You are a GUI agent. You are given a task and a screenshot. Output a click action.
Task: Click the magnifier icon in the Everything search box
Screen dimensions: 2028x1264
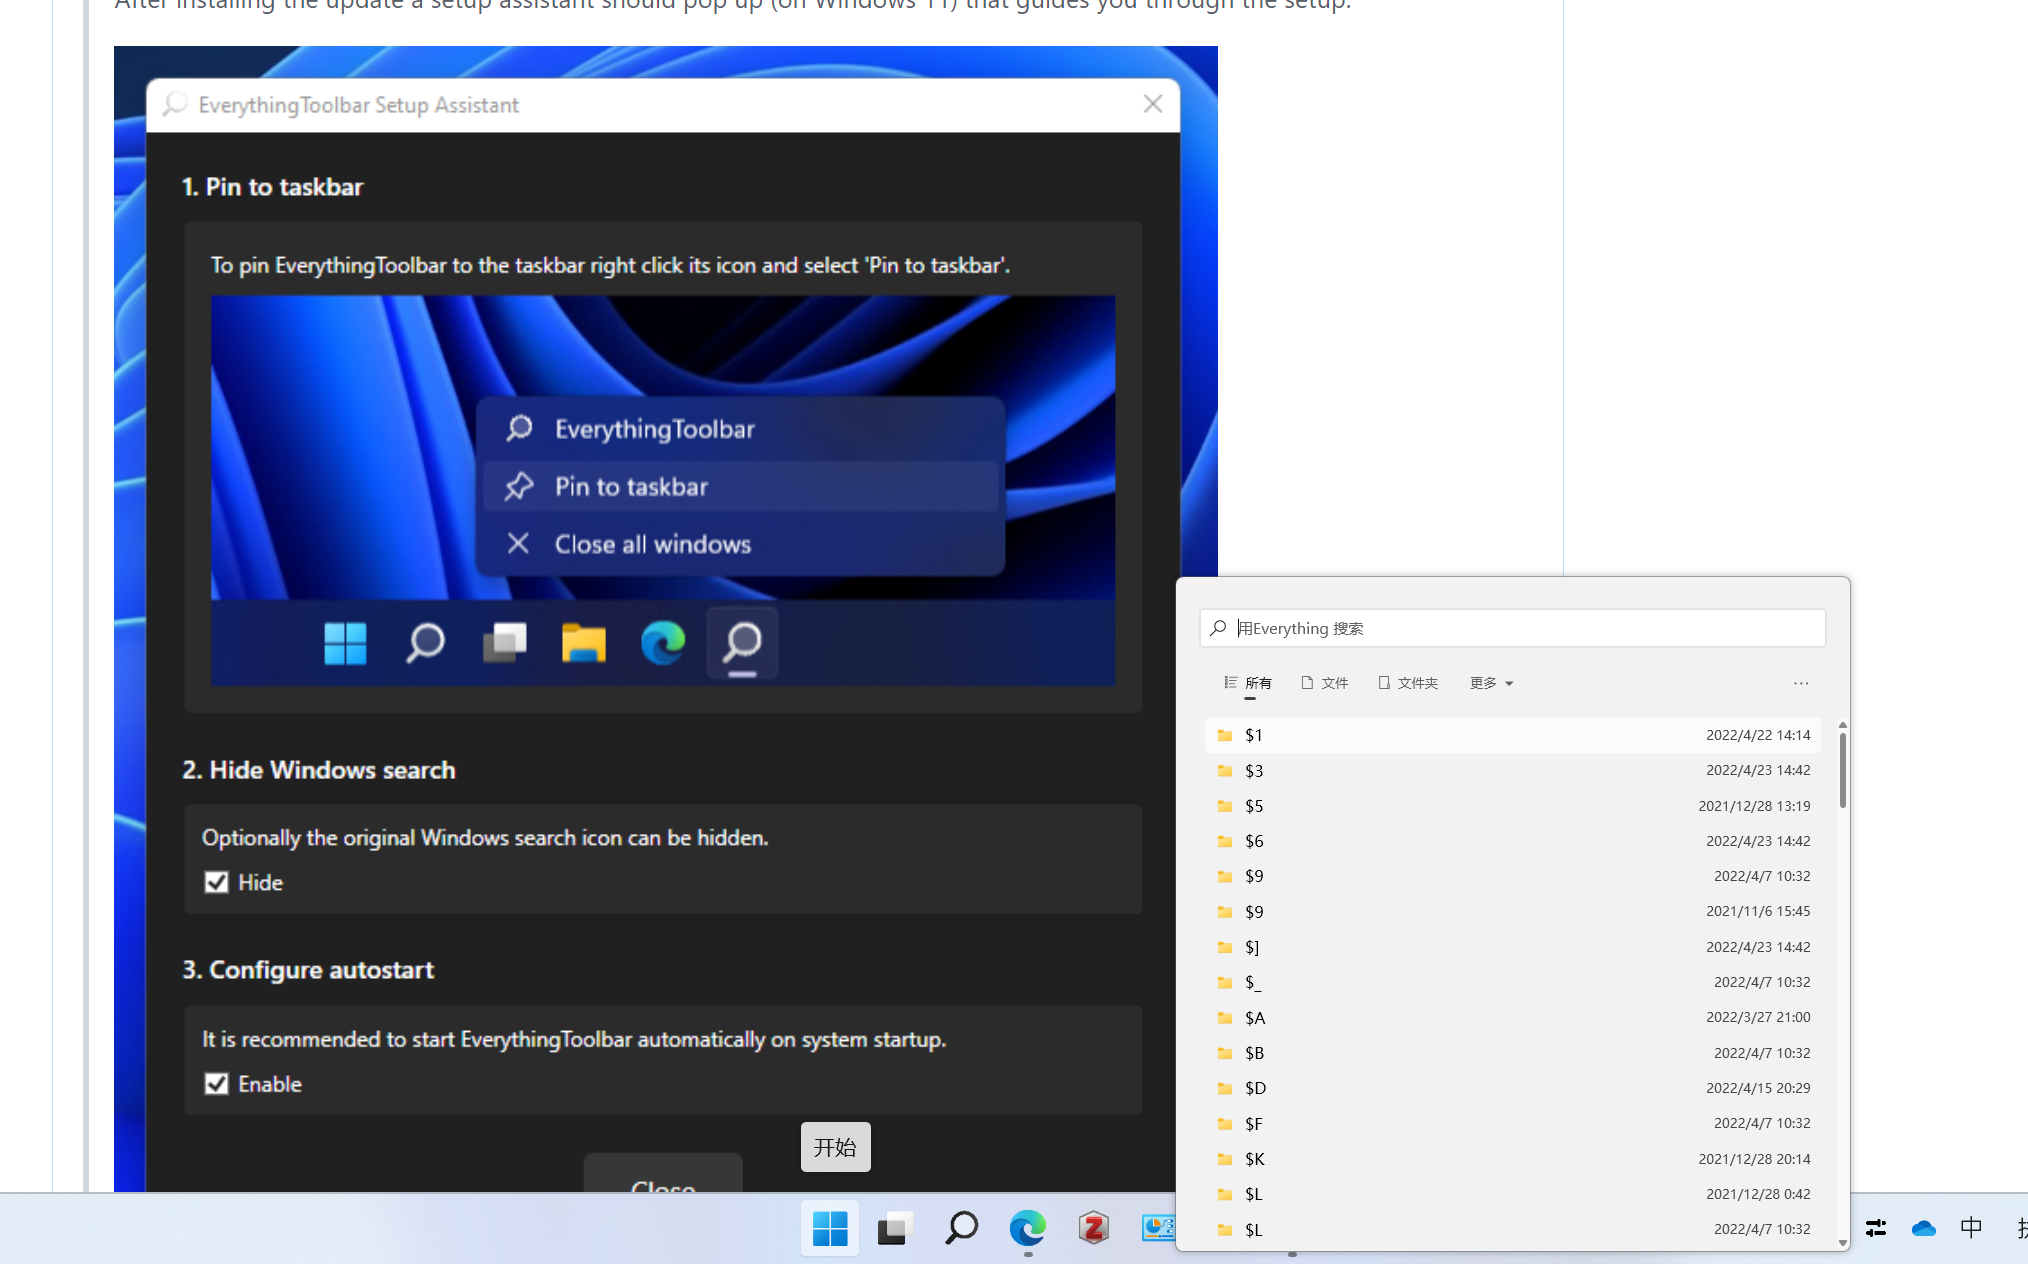[x=1218, y=628]
